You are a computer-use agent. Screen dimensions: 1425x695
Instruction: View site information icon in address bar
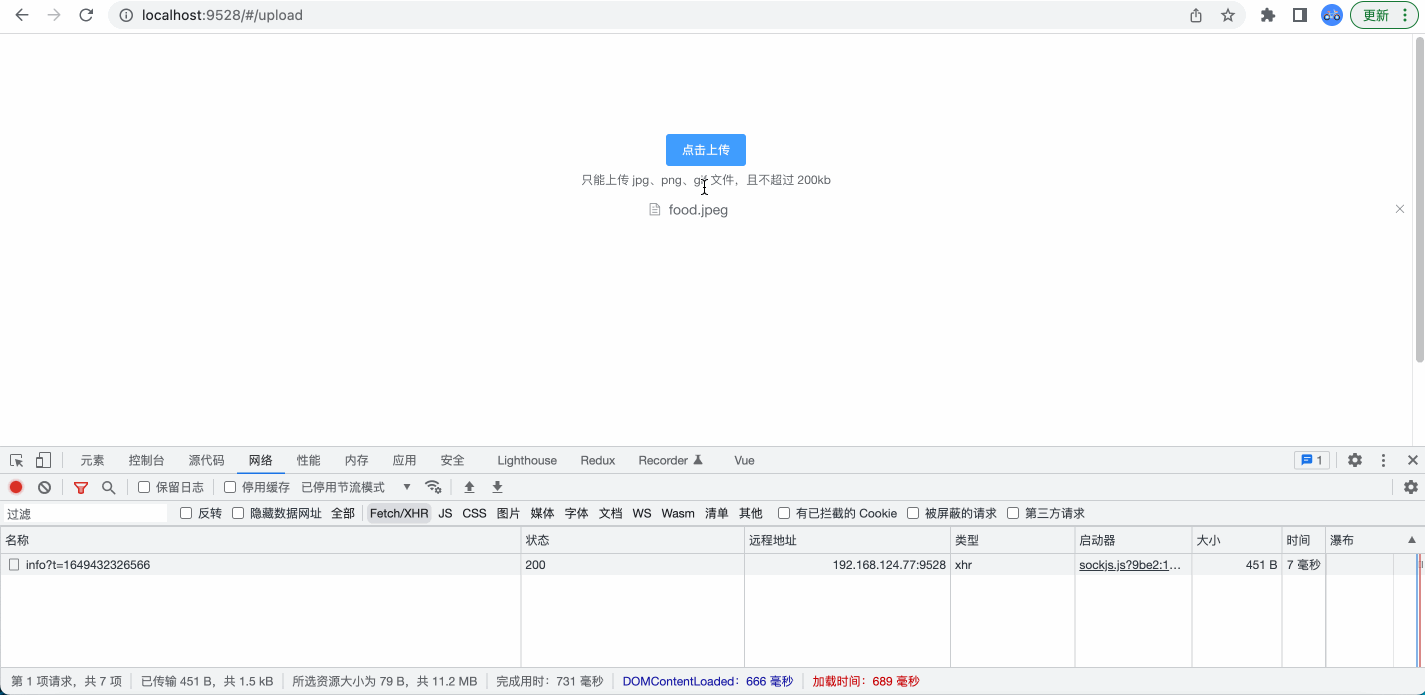[126, 15]
